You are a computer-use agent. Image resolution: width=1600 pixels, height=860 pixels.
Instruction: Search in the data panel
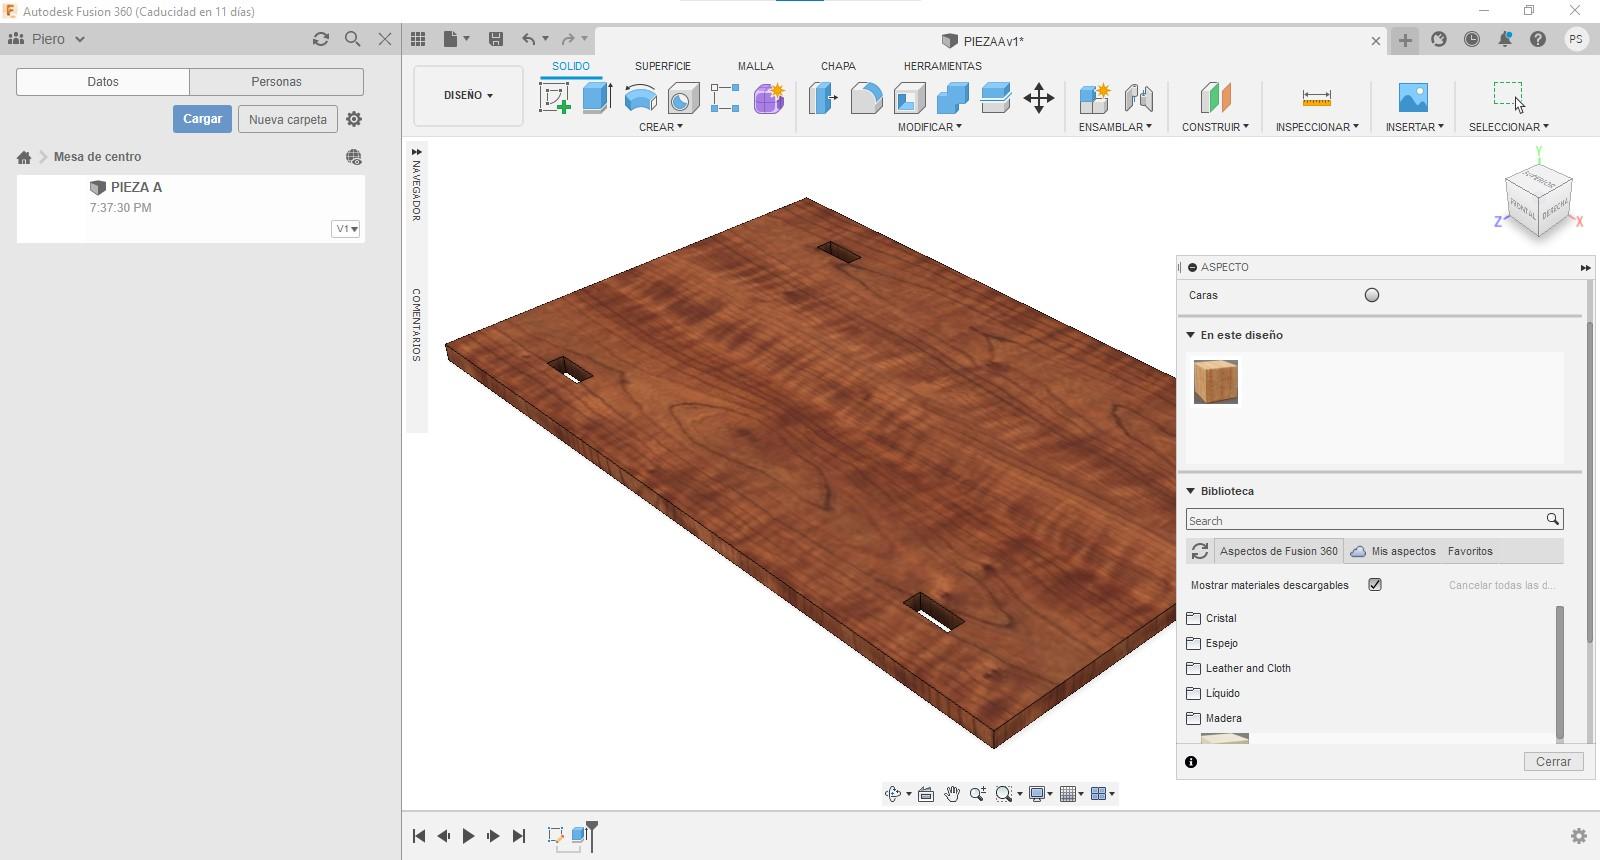click(x=352, y=39)
